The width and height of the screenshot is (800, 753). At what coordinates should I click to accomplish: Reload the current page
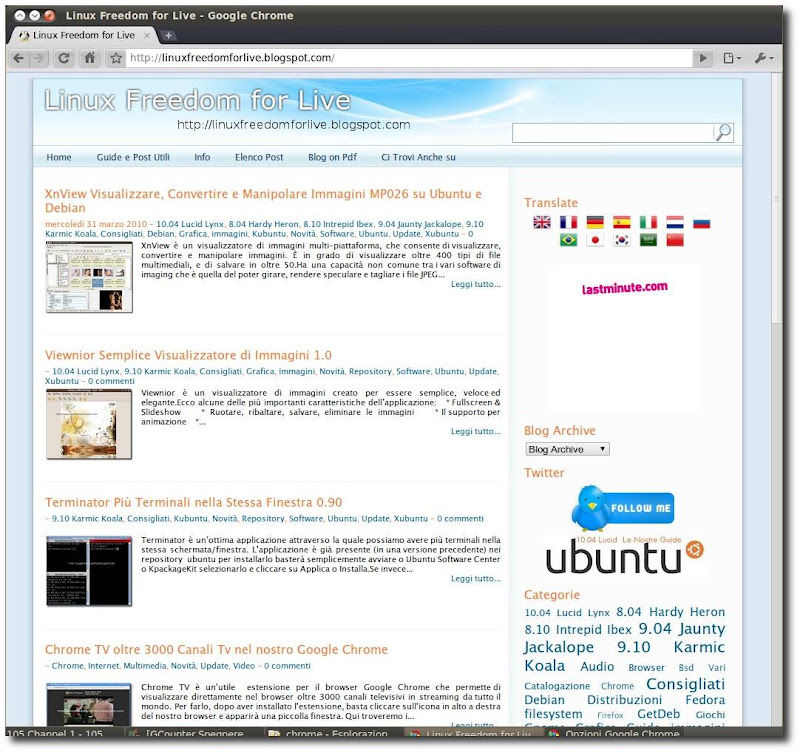click(x=62, y=58)
